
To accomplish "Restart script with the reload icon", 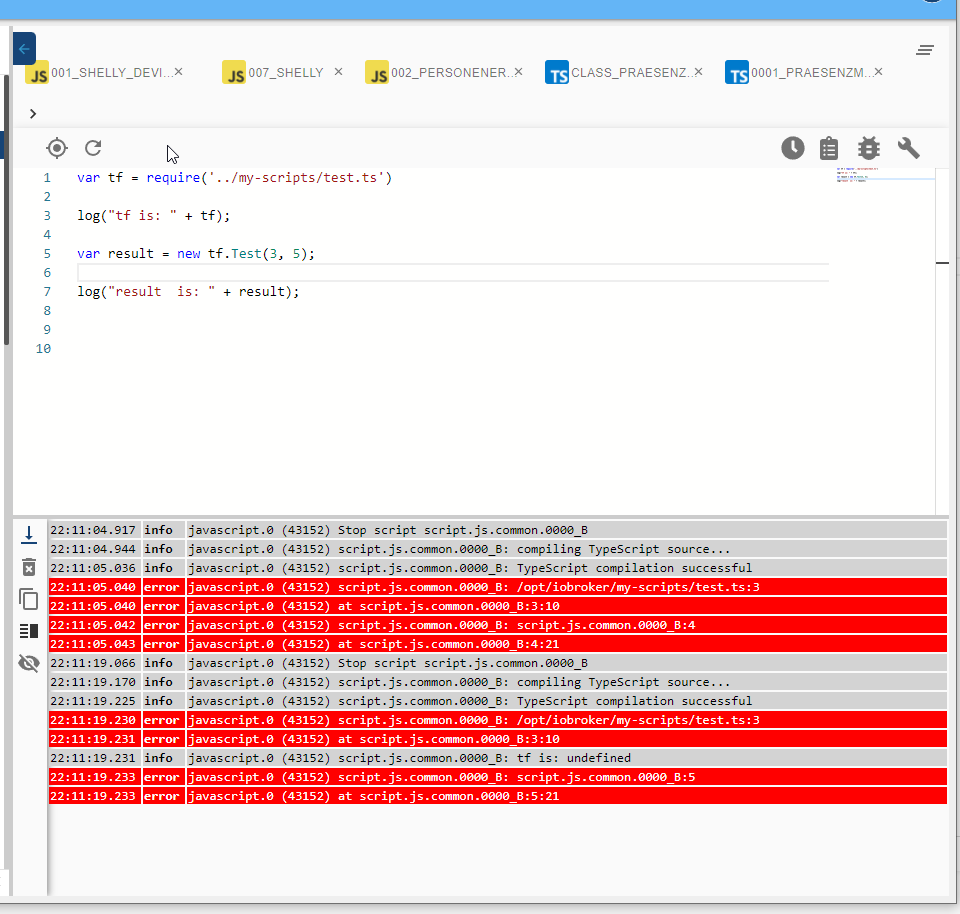I will pyautogui.click(x=93, y=148).
